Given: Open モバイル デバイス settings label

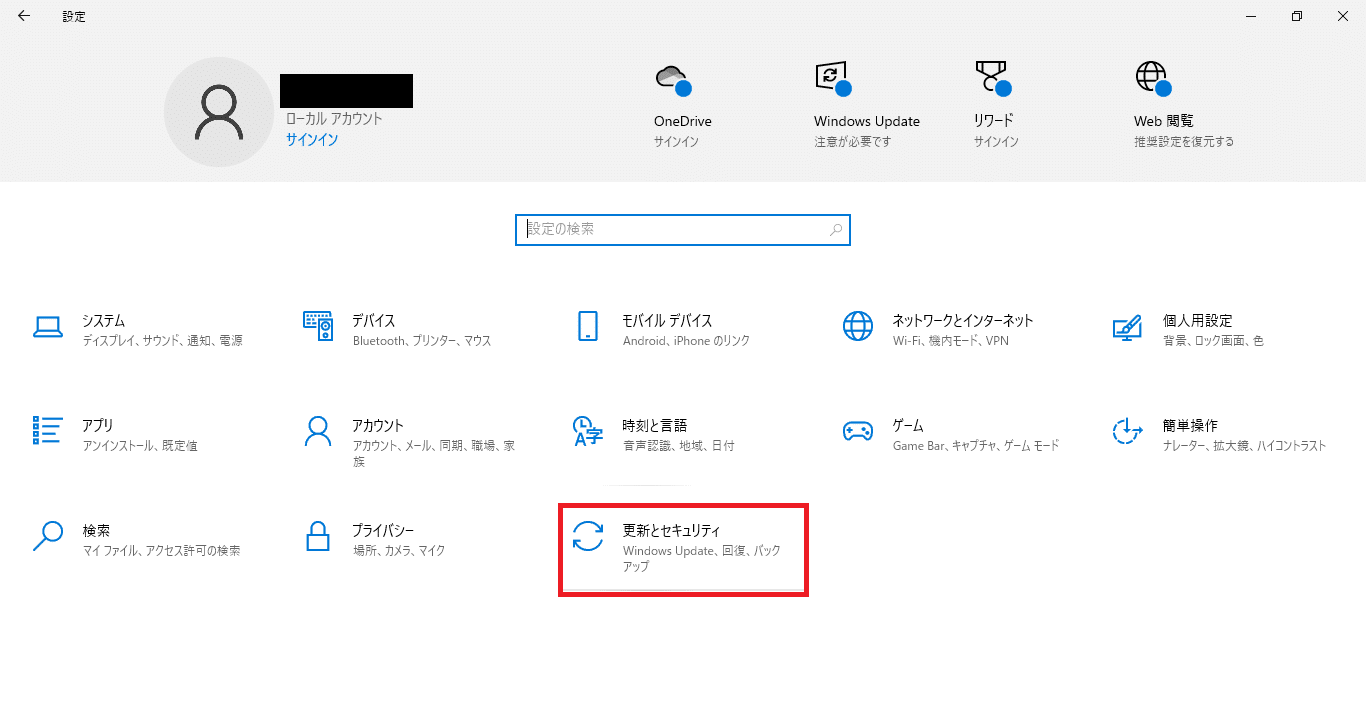Looking at the screenshot, I should (667, 321).
